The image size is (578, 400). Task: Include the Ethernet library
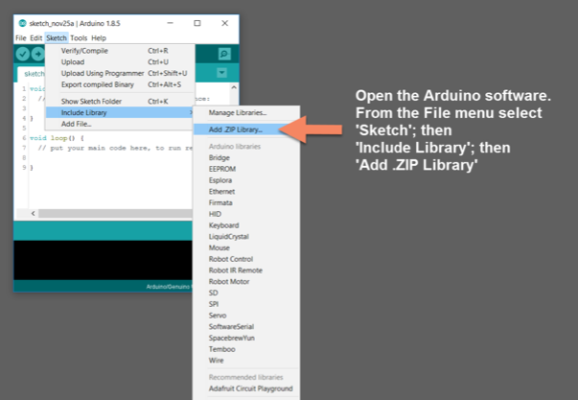(246, 191)
